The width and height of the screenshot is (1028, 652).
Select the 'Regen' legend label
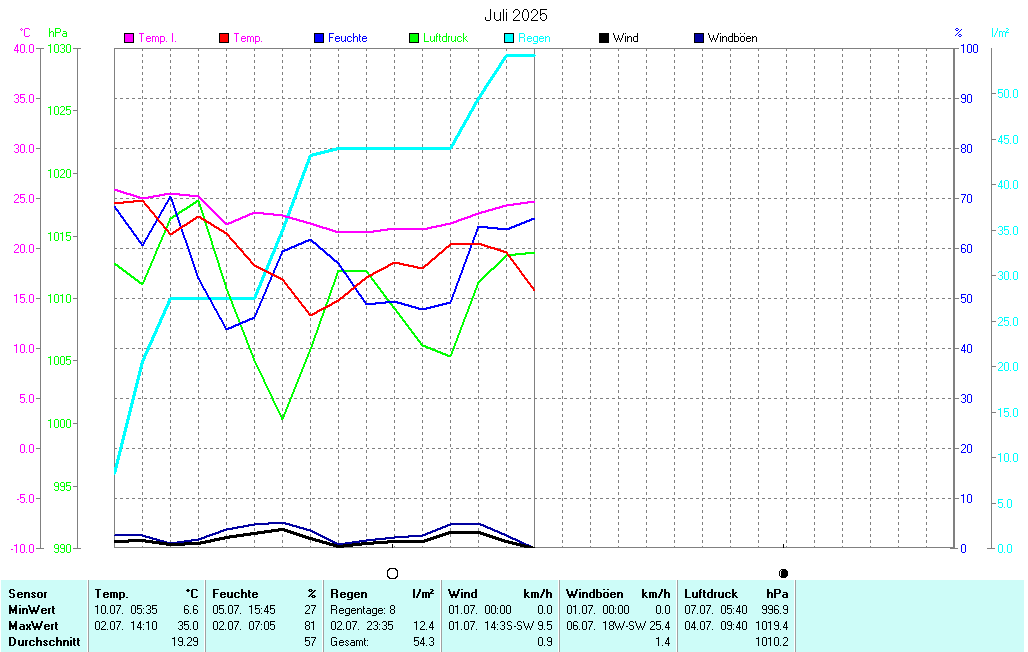tap(534, 38)
